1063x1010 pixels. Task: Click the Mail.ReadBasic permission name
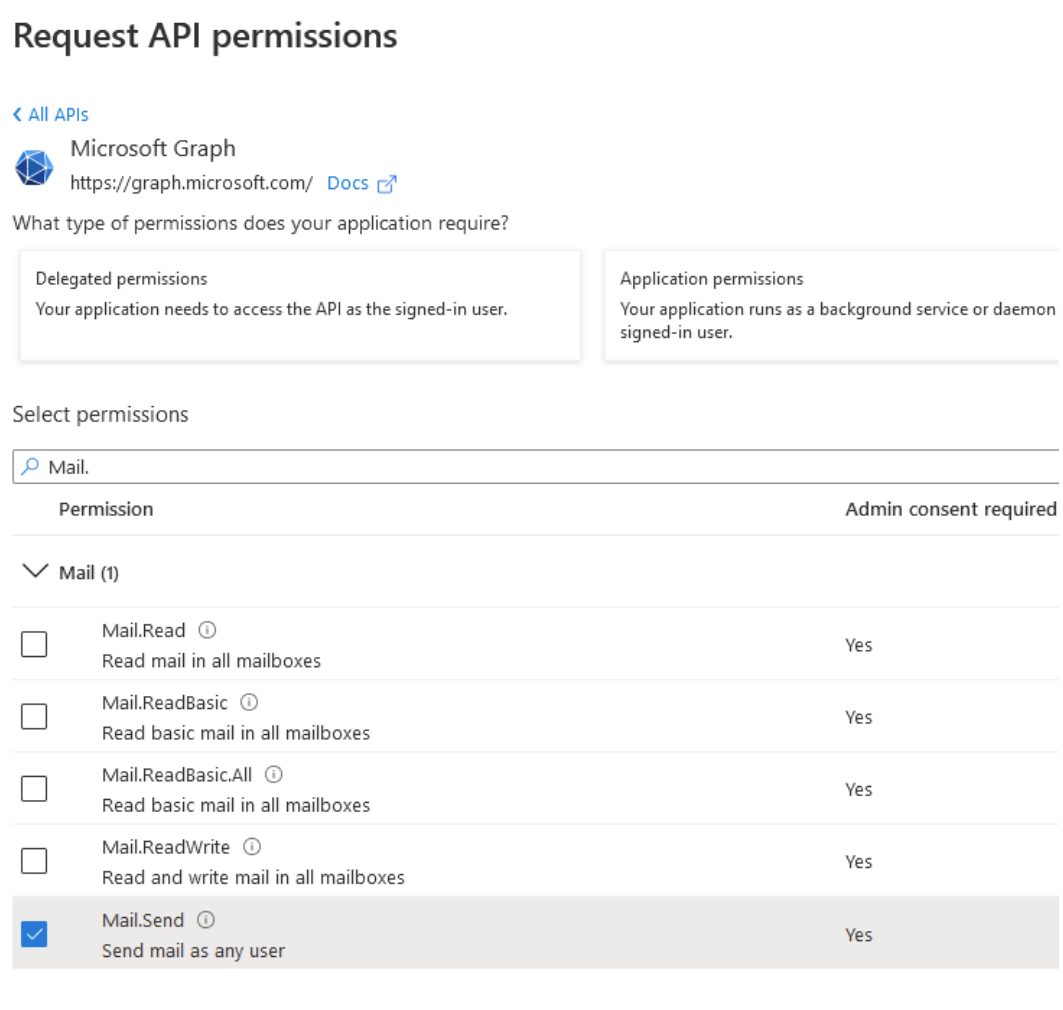click(165, 703)
